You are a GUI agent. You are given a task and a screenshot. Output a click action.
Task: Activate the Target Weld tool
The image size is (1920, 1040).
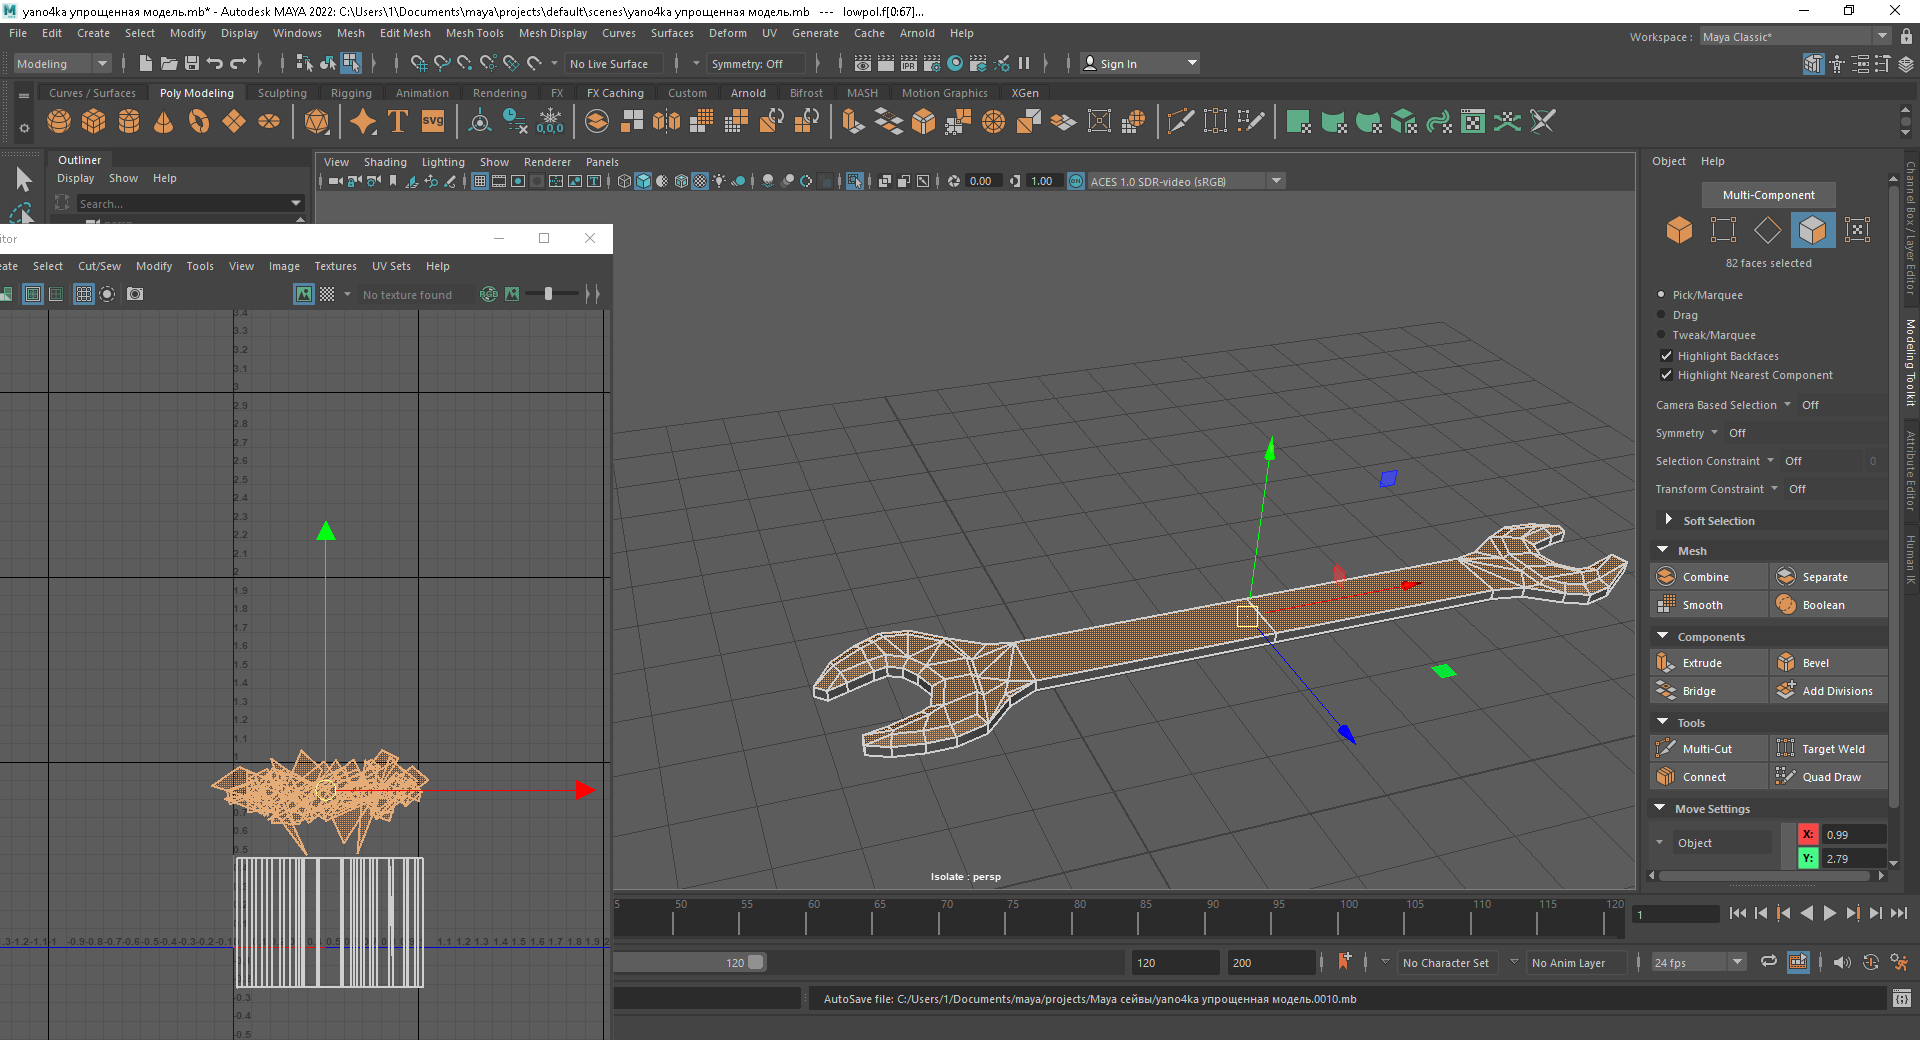tap(1829, 749)
